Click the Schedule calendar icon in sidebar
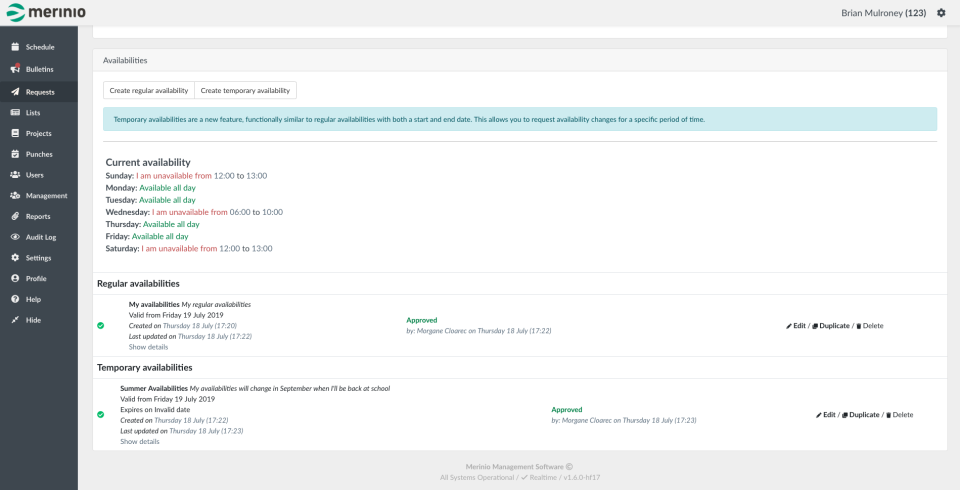This screenshot has height=490, width=960. pyautogui.click(x=15, y=47)
